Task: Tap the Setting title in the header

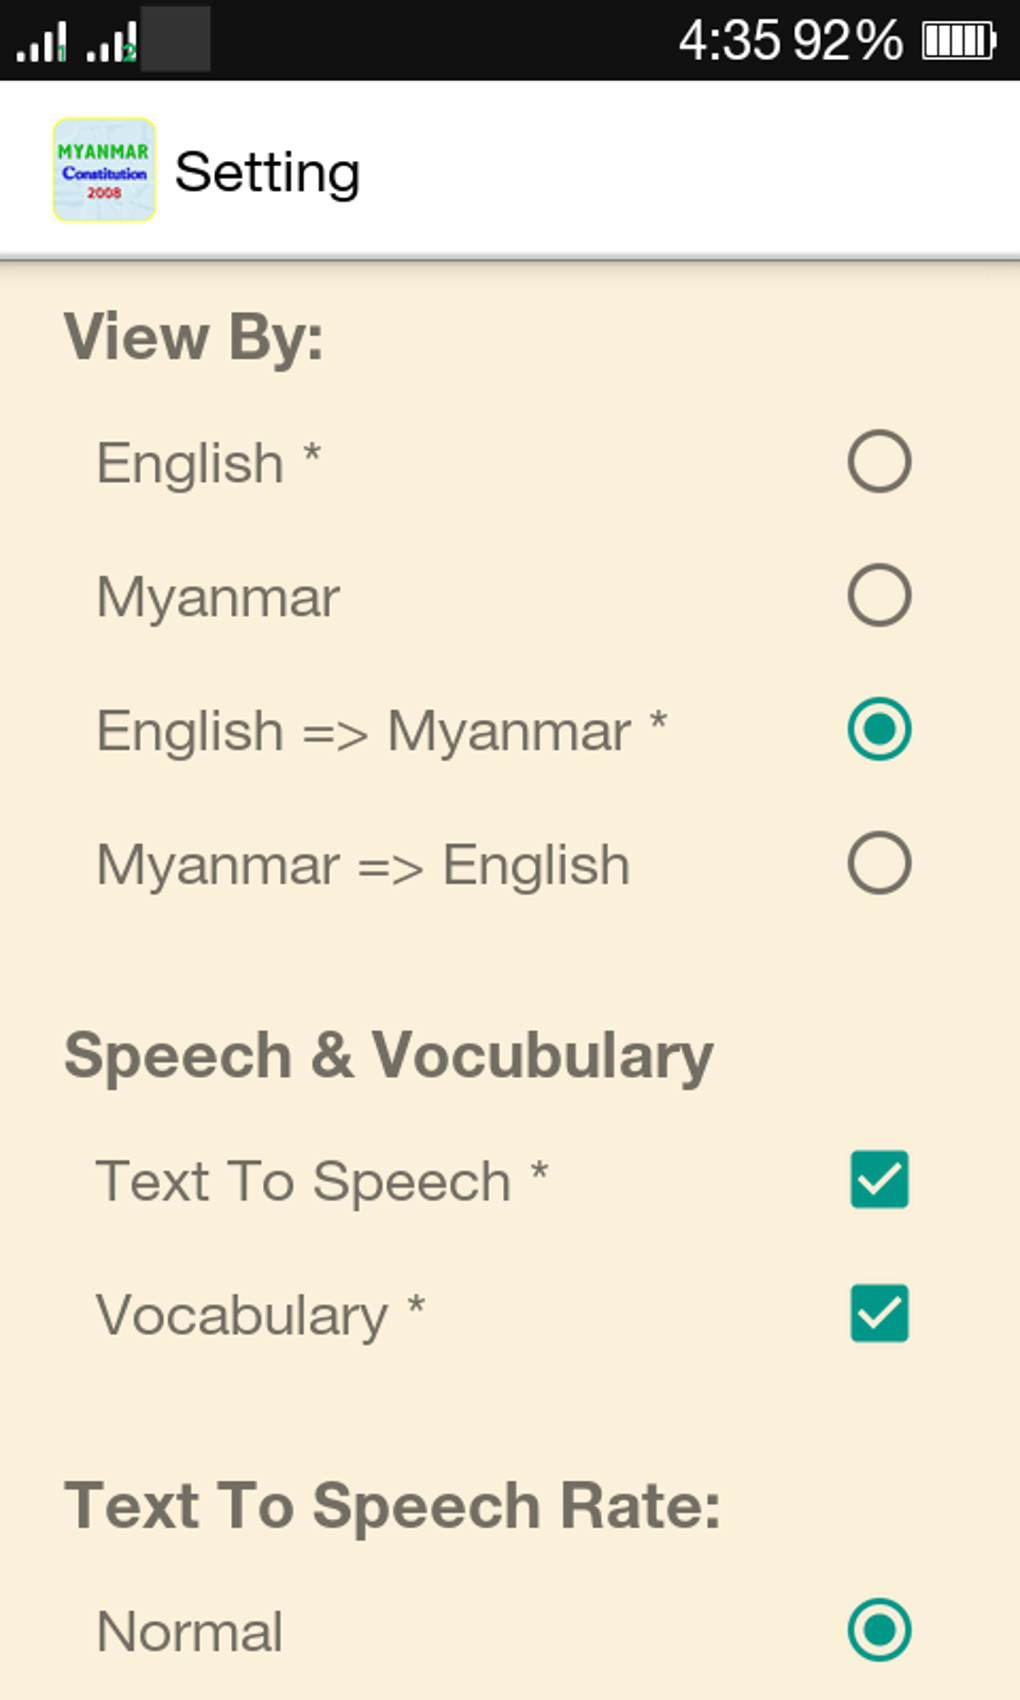Action: (x=268, y=170)
